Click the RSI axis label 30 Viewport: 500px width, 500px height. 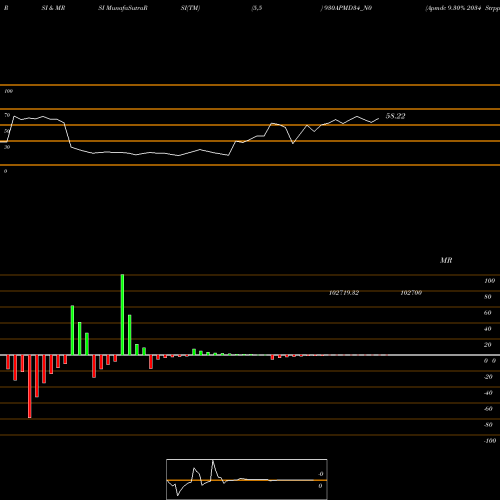(x=7, y=147)
